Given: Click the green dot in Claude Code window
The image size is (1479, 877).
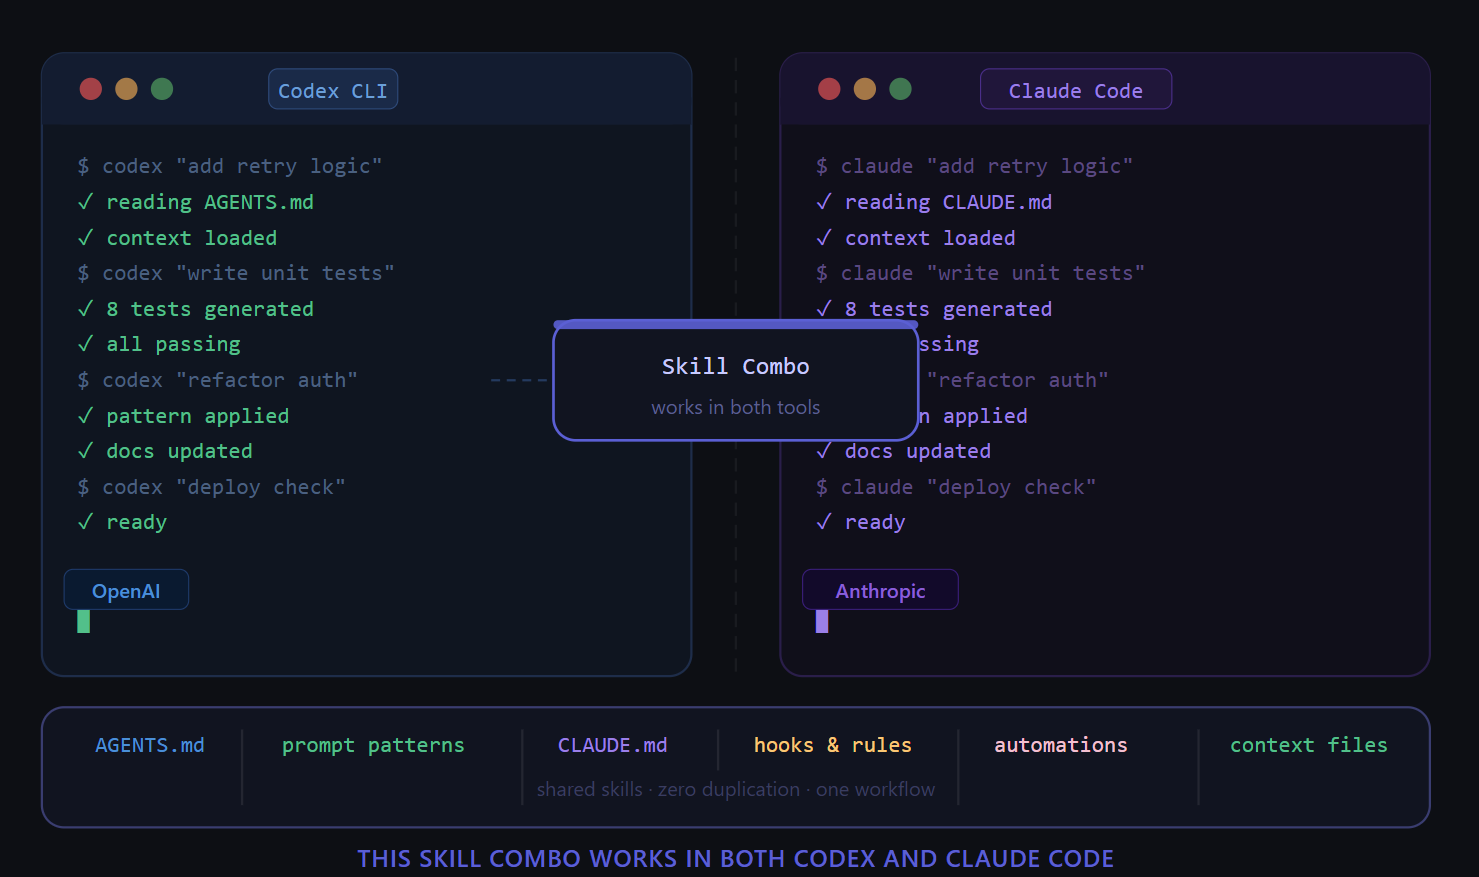Looking at the screenshot, I should point(900,89).
